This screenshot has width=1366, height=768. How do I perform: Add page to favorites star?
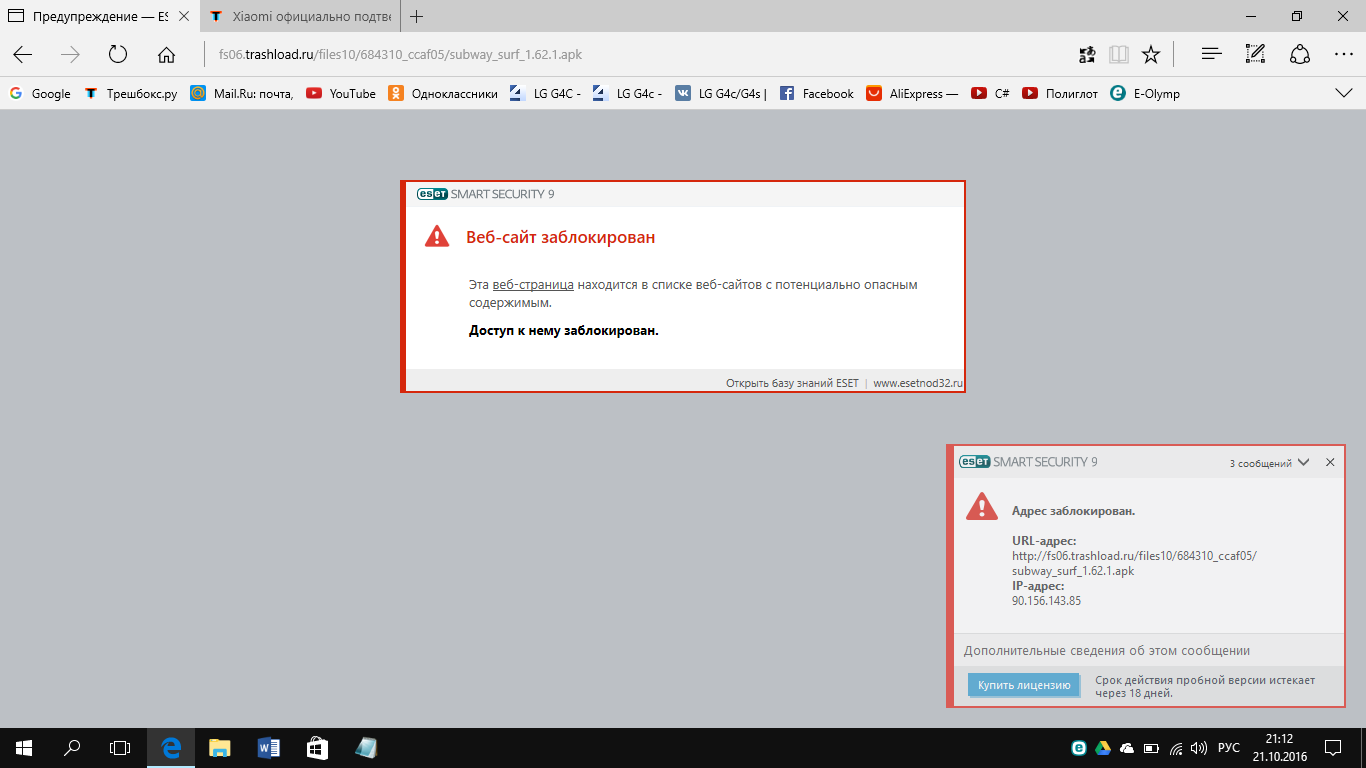[x=1151, y=55]
